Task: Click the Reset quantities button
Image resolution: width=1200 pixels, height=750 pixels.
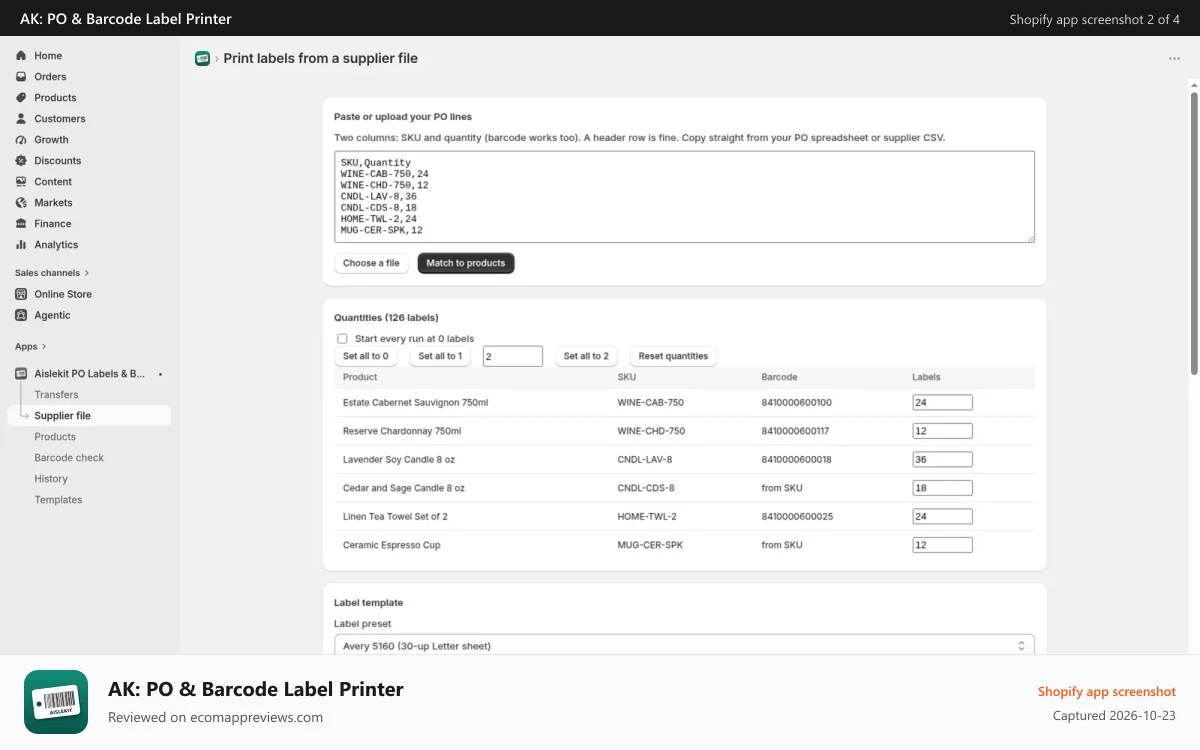Action: pos(673,356)
